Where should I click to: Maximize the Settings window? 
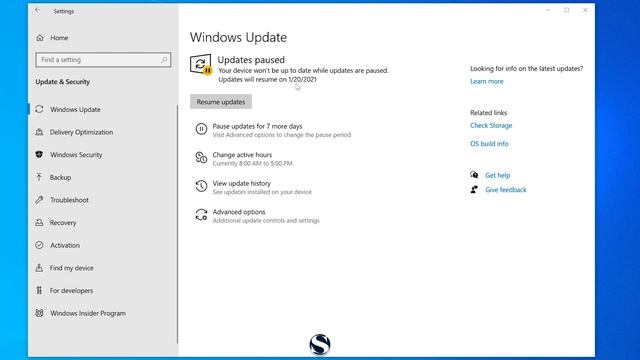[x=567, y=10]
